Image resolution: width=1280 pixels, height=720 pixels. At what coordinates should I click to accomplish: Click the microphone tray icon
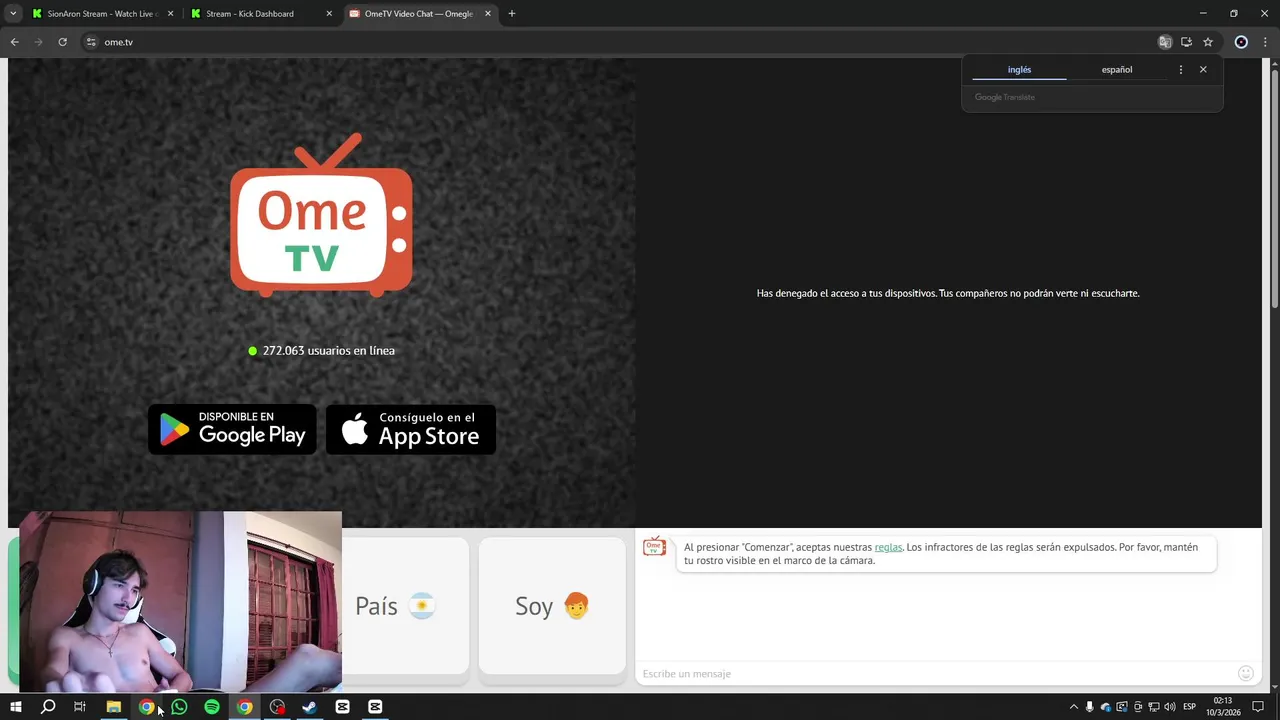(1090, 707)
